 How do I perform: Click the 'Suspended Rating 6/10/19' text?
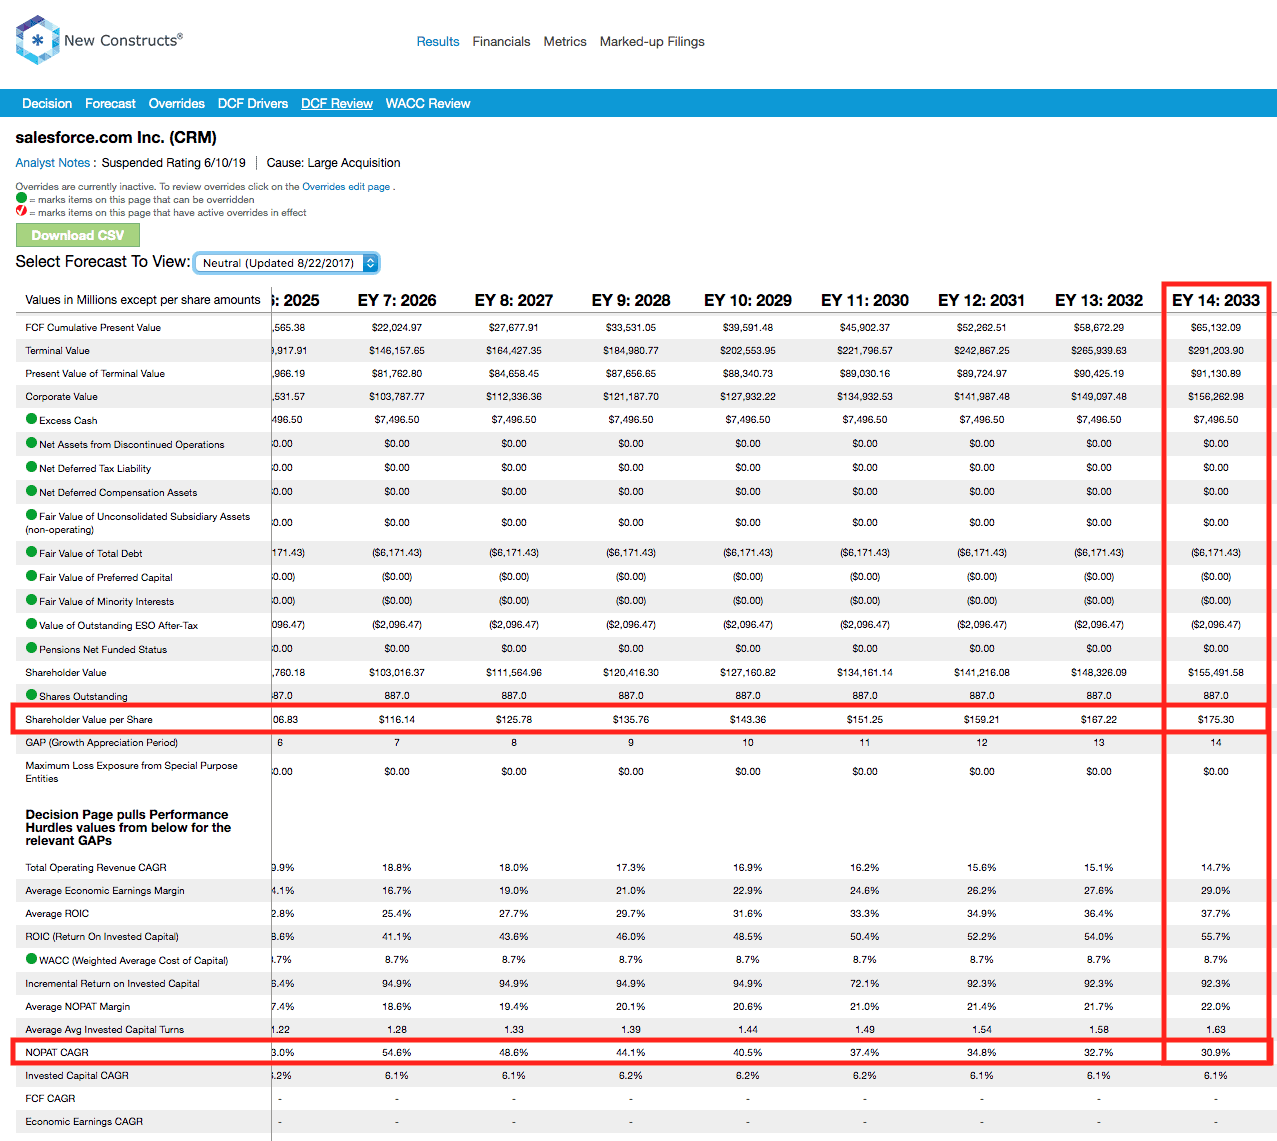pos(174,163)
